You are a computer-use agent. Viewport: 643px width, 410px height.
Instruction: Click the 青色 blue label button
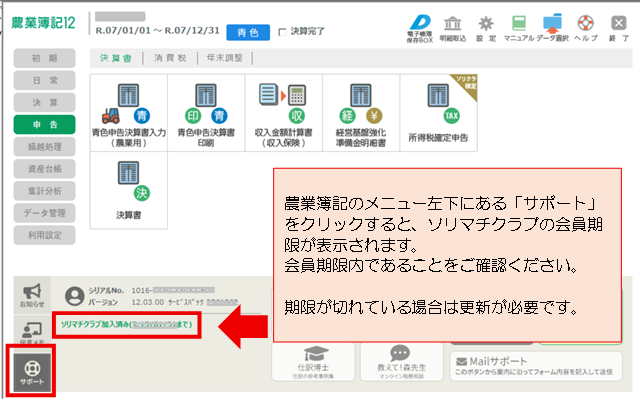pyautogui.click(x=248, y=32)
